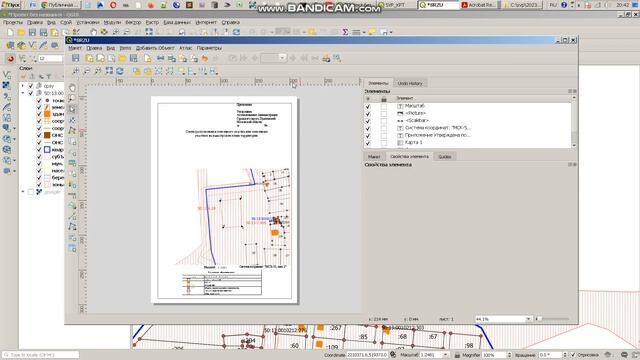The width and height of the screenshot is (640, 360).
Task: Choose the Move item content tool
Action: tap(72, 120)
